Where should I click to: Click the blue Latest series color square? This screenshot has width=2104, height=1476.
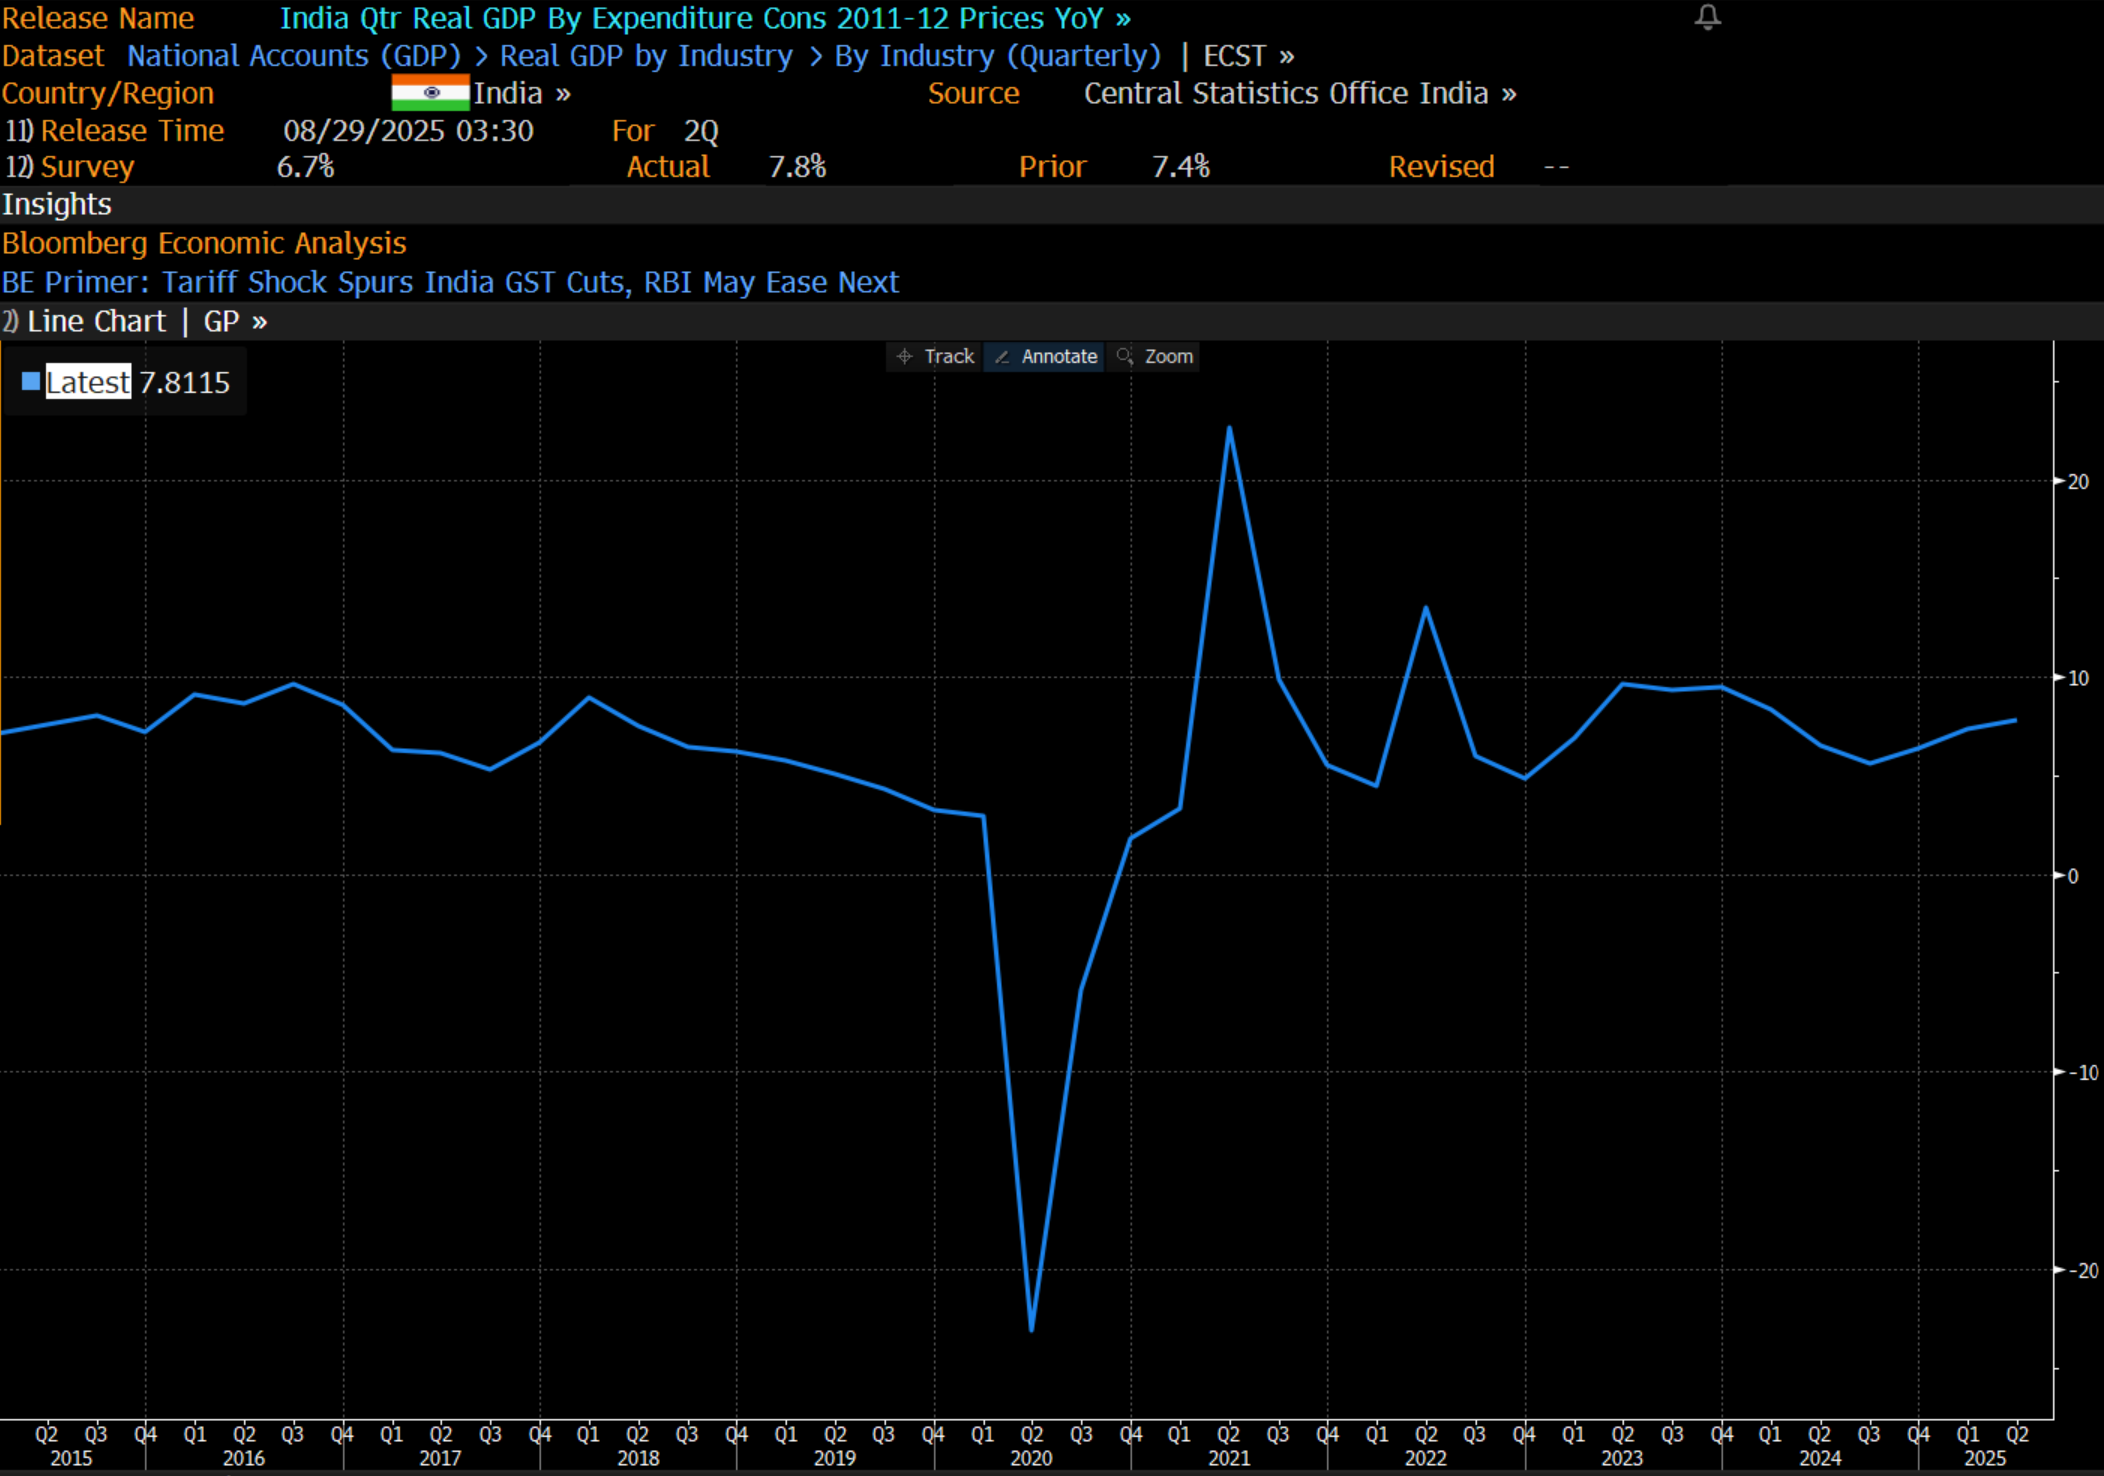[31, 381]
